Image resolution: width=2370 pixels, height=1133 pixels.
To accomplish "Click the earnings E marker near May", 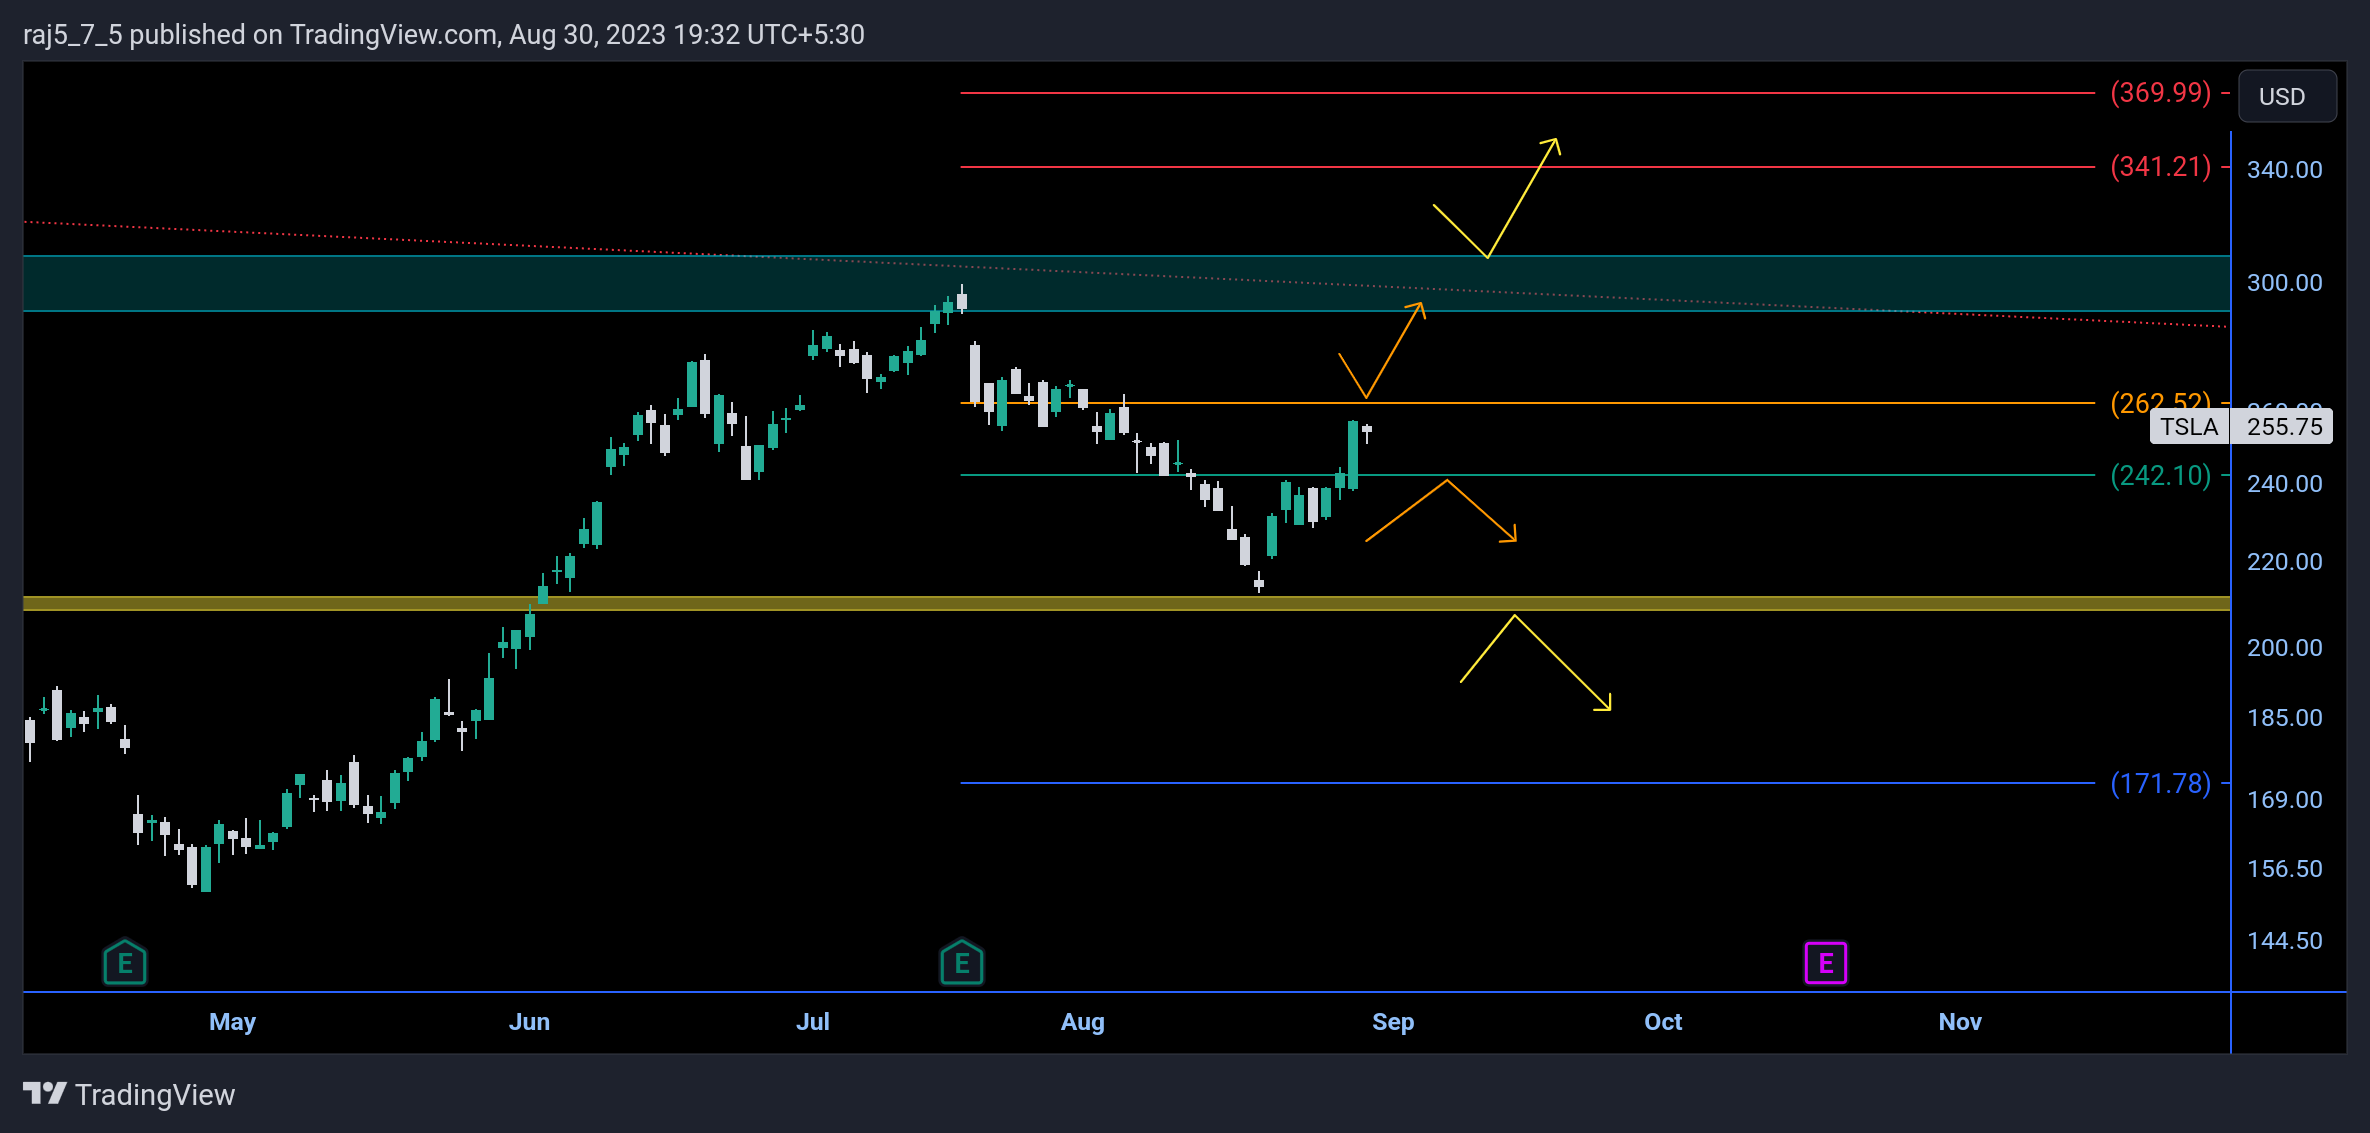I will pos(125,962).
